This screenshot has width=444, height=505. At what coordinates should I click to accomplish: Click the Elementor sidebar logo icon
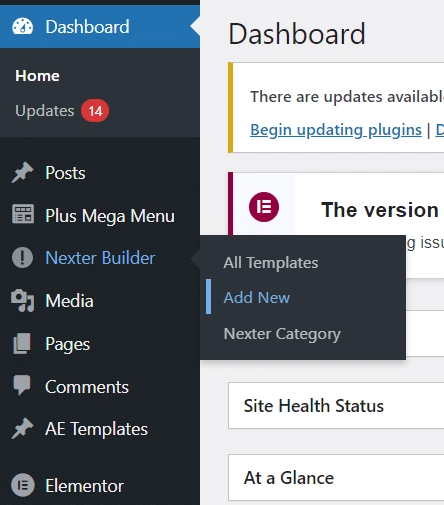coord(23,485)
